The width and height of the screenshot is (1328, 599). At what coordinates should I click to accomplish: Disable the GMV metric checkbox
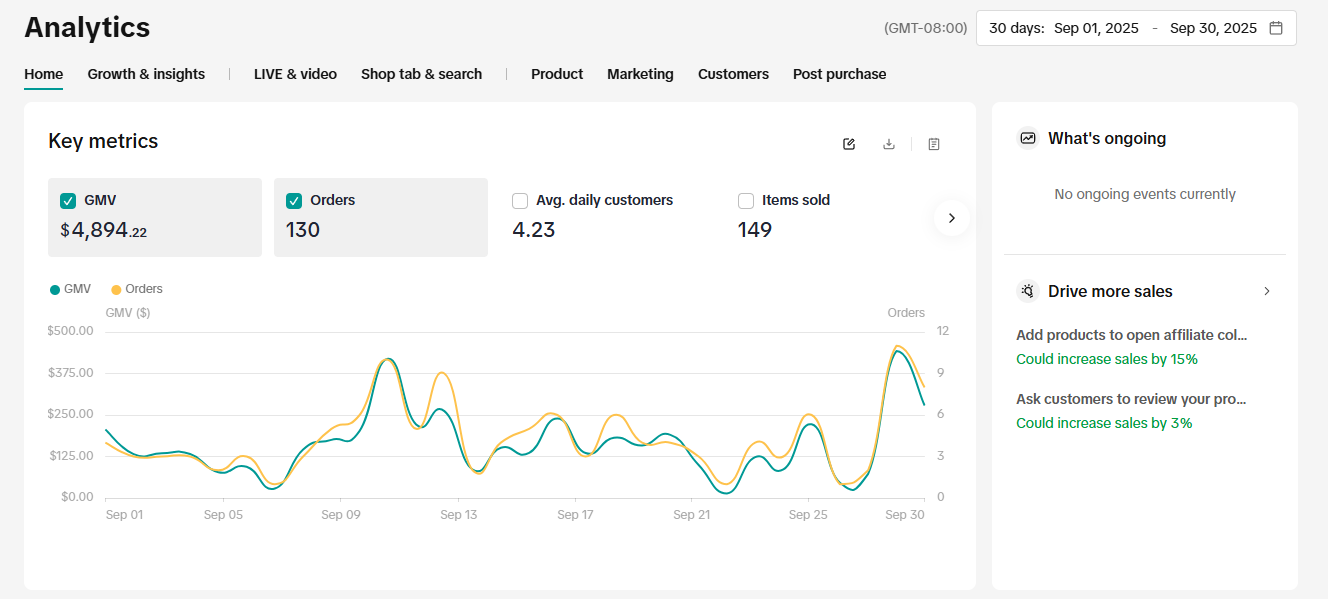[x=67, y=200]
